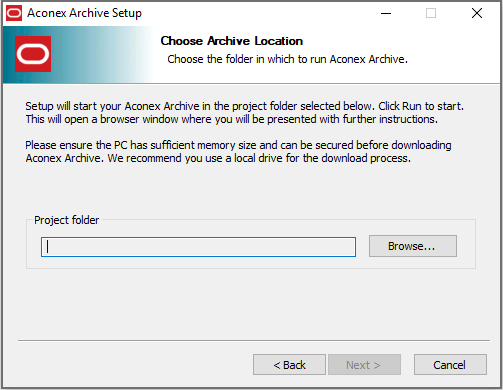Click the 'Please ensure the PC' paragraph
This screenshot has width=503, height=390.
pos(238,151)
